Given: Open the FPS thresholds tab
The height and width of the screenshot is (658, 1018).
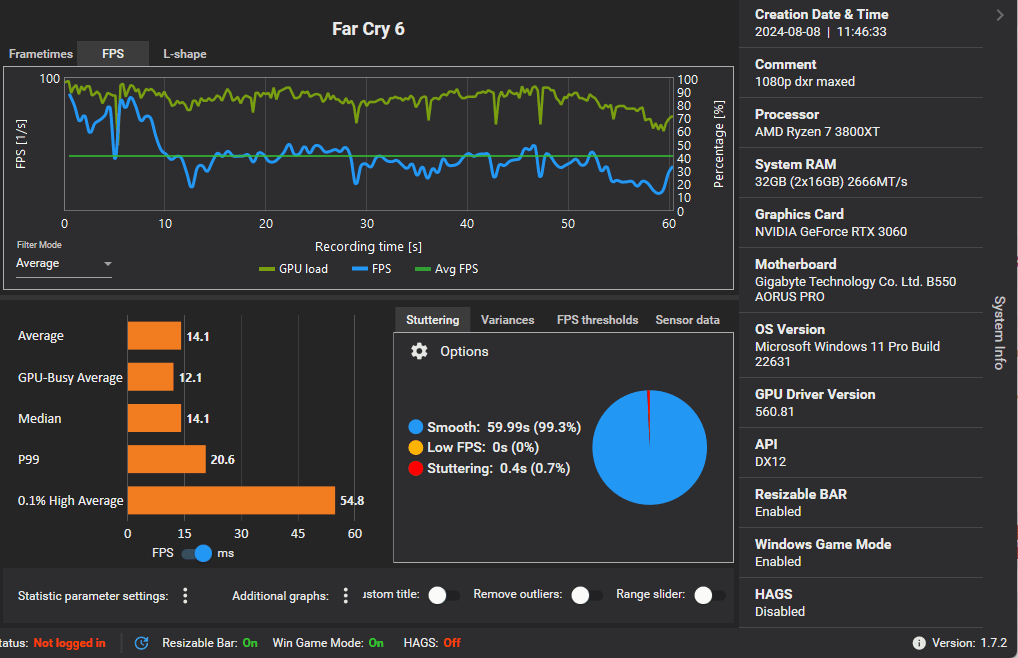Looking at the screenshot, I should [x=597, y=320].
